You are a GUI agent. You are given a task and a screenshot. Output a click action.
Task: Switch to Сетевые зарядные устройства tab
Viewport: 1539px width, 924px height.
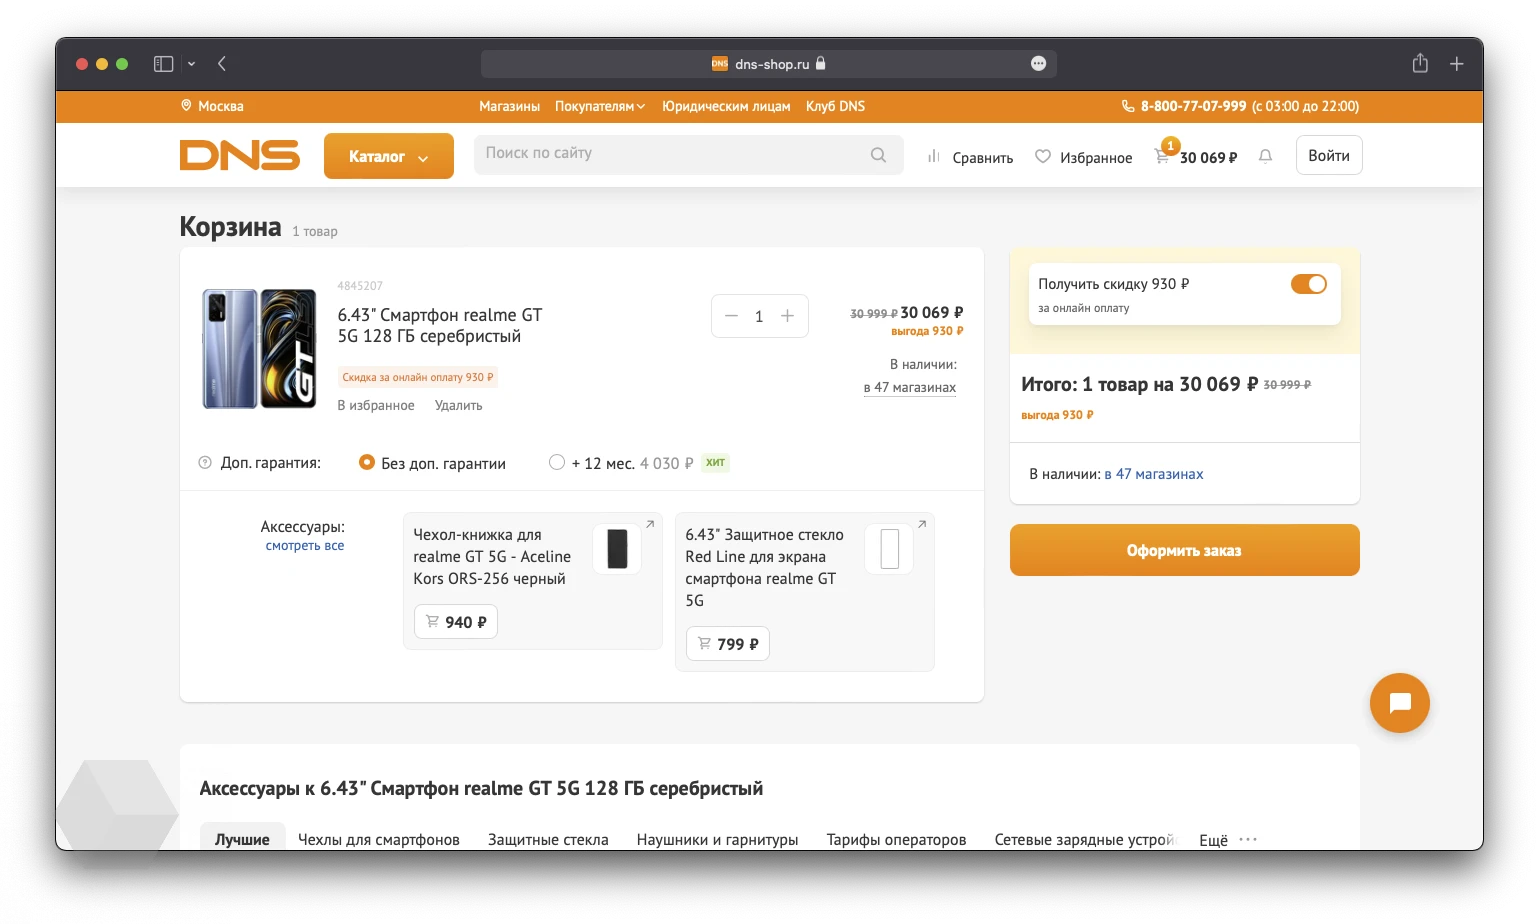coord(1085,840)
